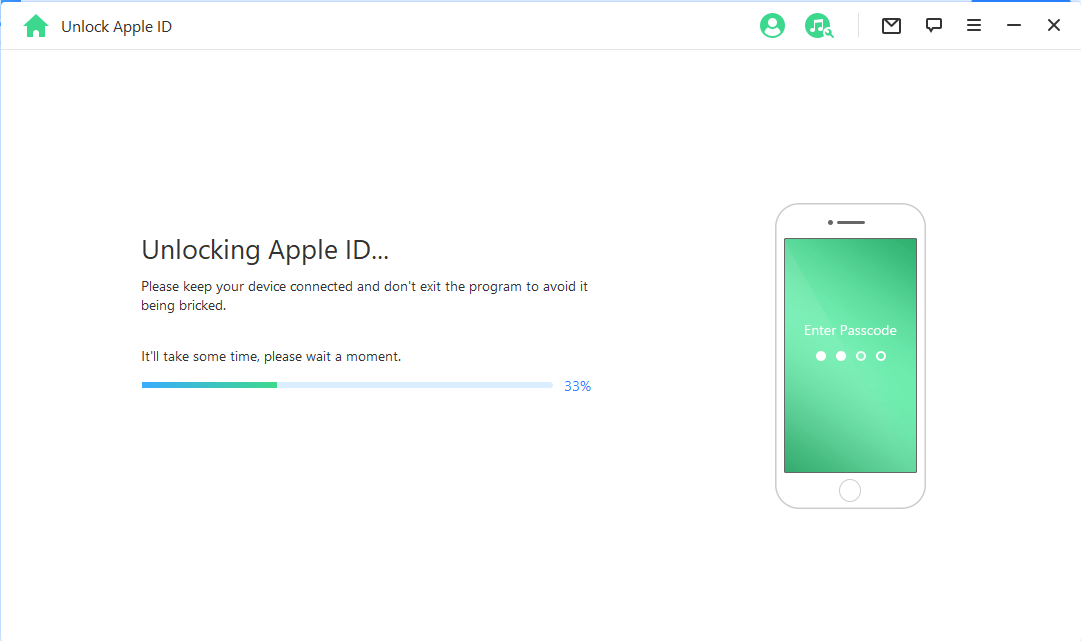This screenshot has width=1081, height=641.
Task: Select the first passcode dot on phone
Action: pyautogui.click(x=821, y=355)
